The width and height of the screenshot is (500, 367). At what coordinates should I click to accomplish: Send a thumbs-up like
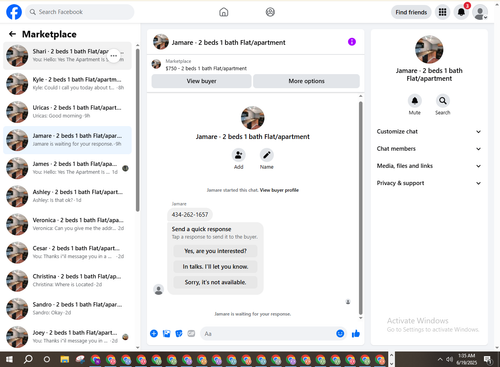tap(356, 333)
